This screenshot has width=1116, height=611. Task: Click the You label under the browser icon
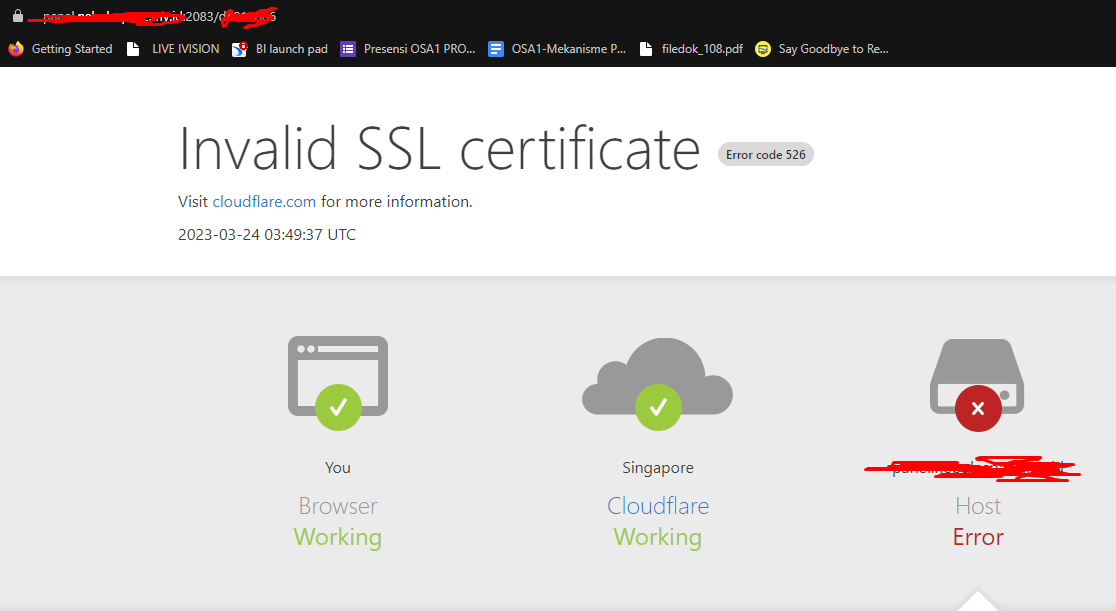(x=338, y=468)
